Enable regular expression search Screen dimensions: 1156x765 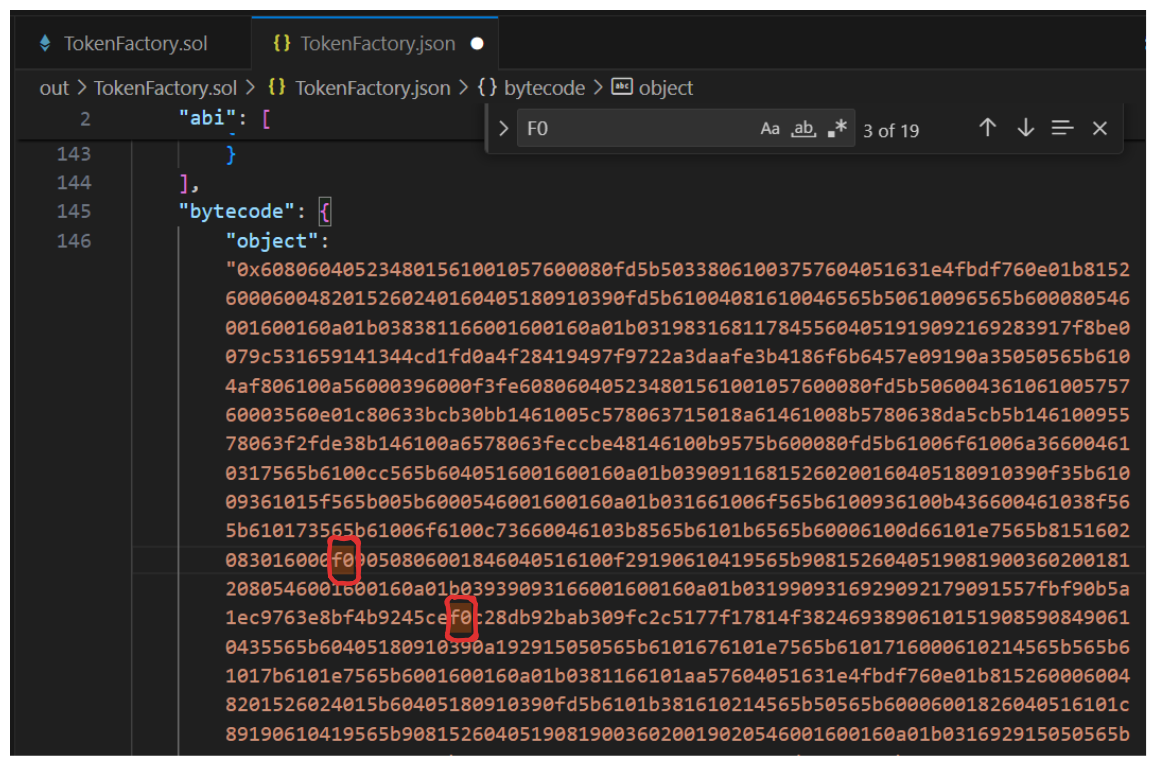pos(838,129)
